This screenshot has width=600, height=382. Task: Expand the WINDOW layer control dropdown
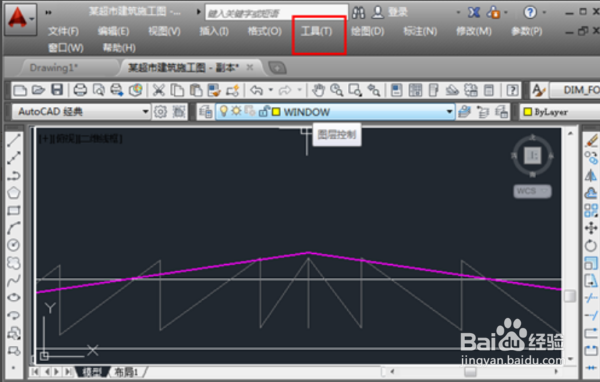(x=449, y=112)
